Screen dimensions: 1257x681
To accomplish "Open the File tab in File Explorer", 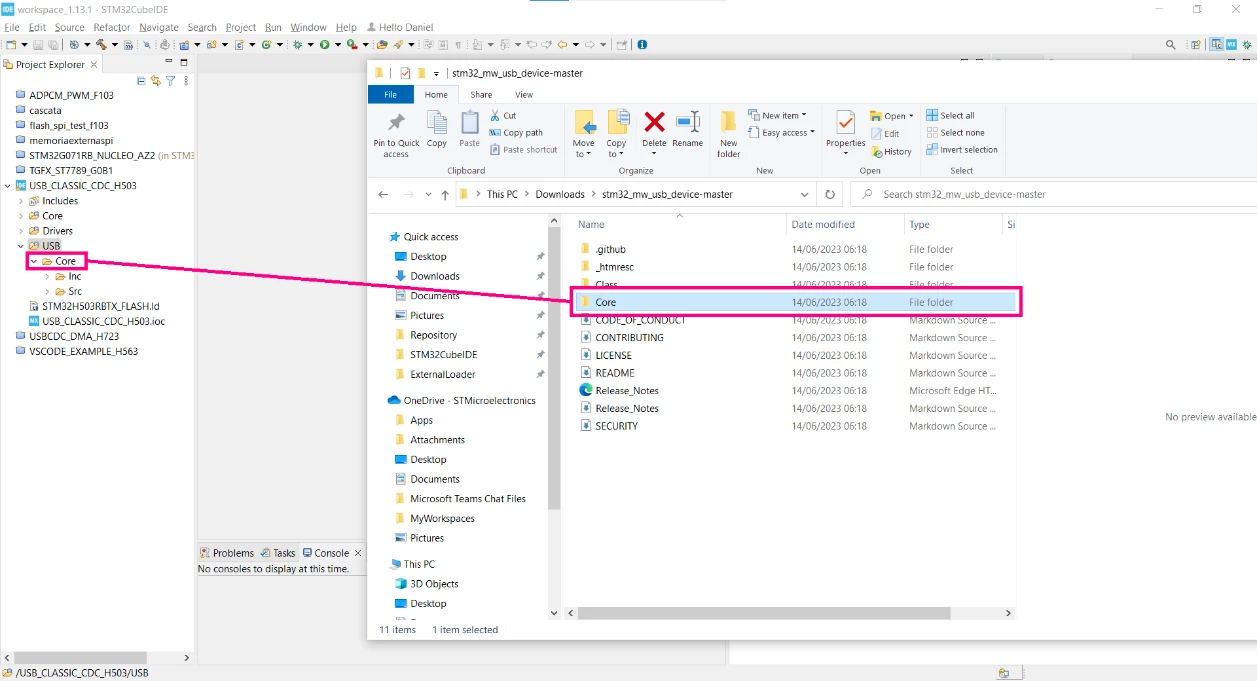I will (391, 95).
